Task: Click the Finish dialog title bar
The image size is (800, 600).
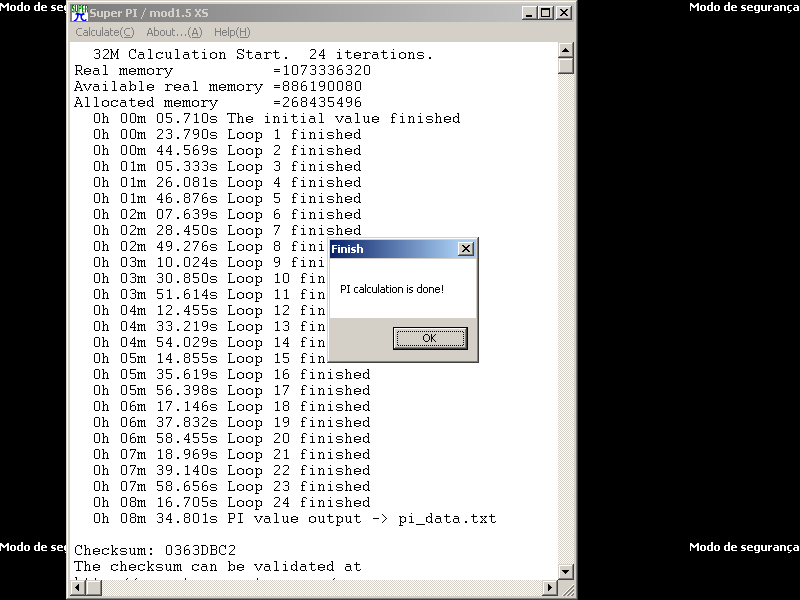Action: (403, 249)
